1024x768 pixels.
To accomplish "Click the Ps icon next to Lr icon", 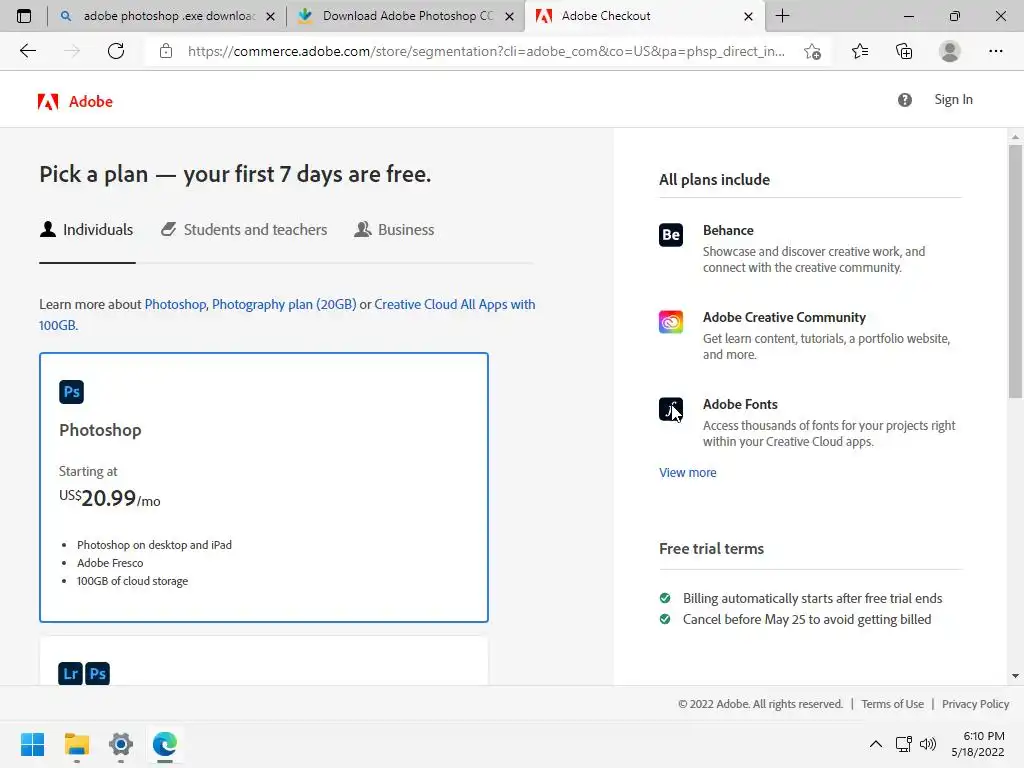I will (97, 673).
